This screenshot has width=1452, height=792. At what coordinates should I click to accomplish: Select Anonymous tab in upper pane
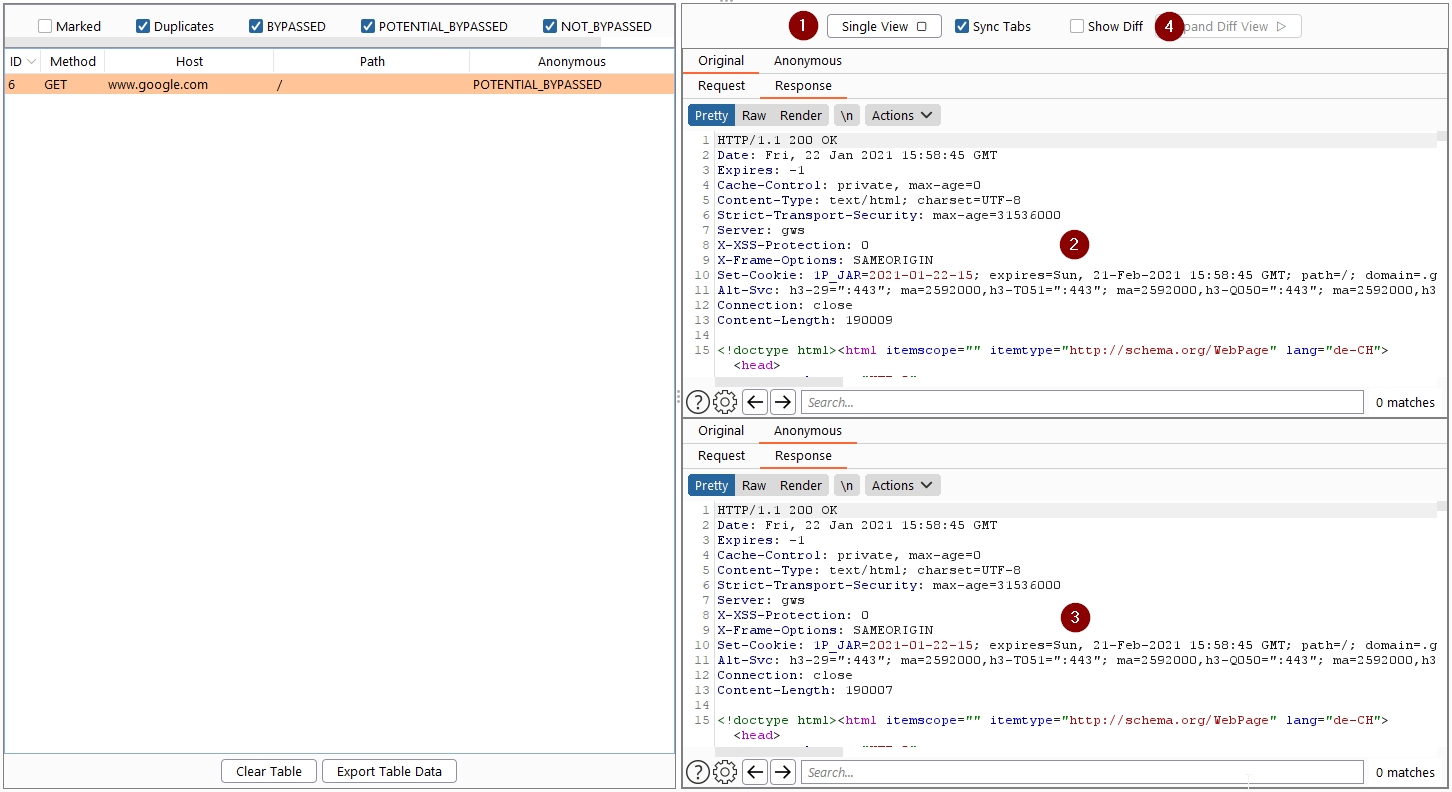click(x=808, y=61)
